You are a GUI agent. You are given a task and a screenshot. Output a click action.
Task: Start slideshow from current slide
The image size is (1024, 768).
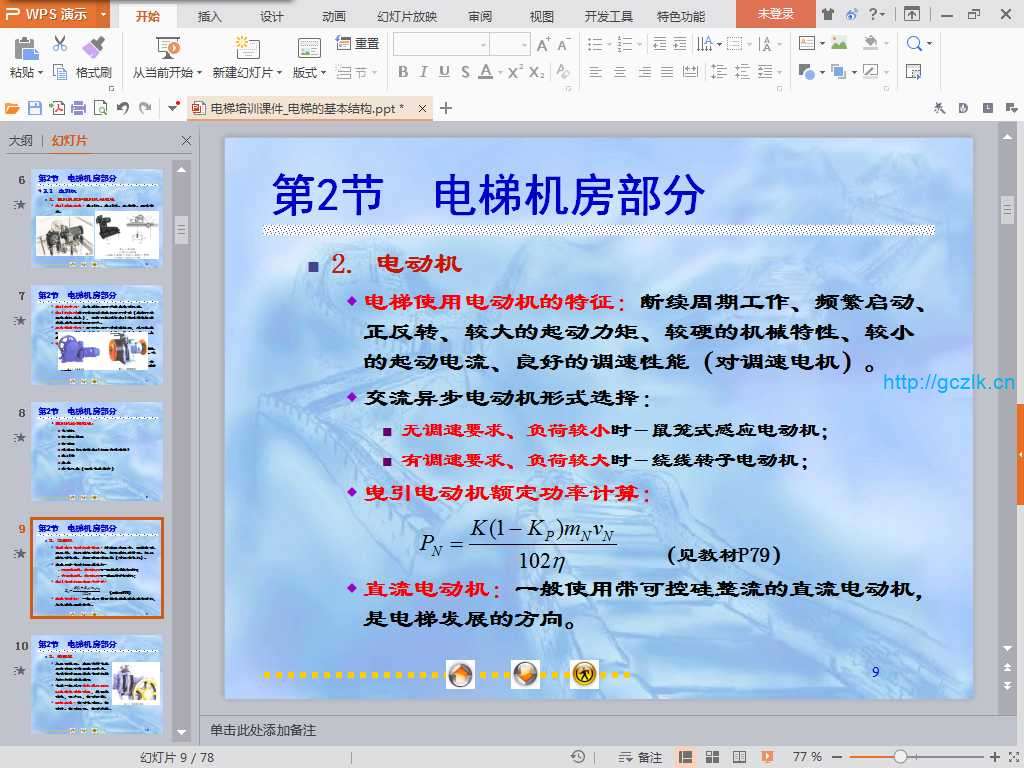[168, 58]
